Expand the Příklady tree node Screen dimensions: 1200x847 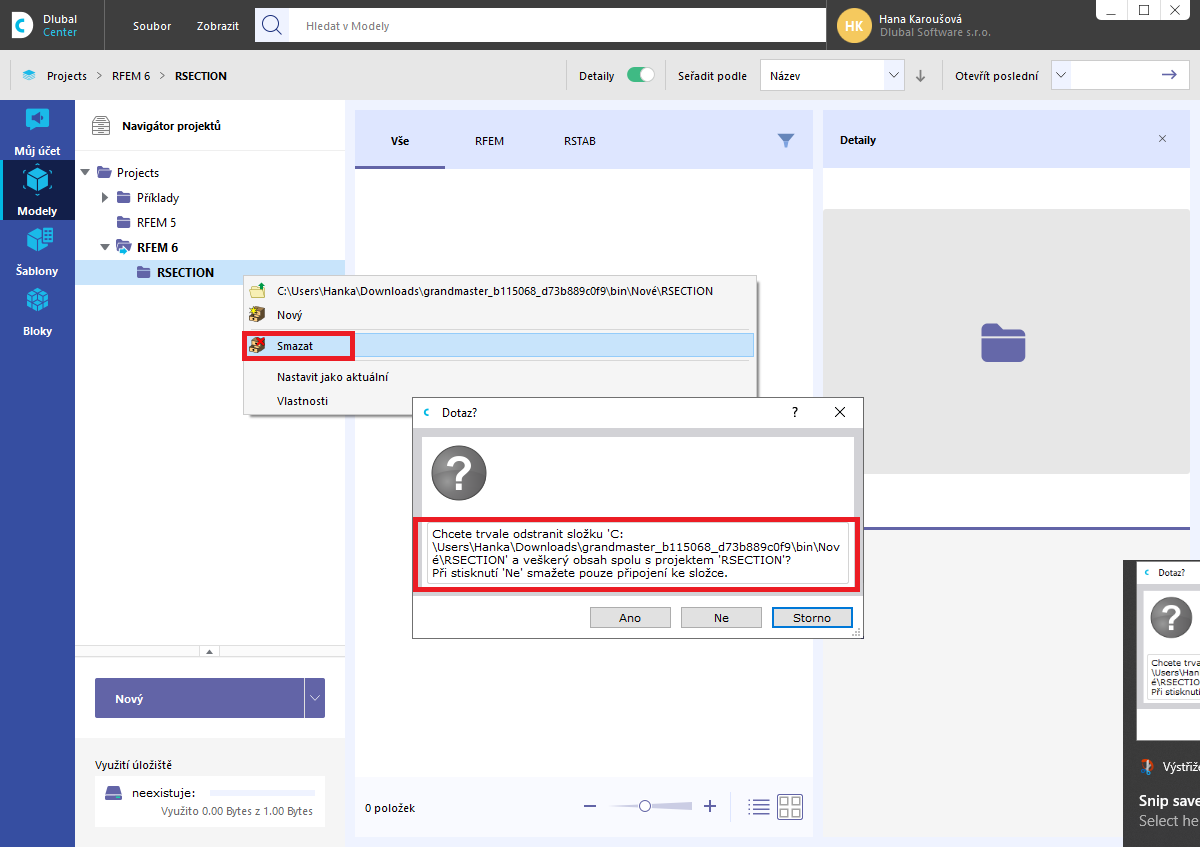105,198
